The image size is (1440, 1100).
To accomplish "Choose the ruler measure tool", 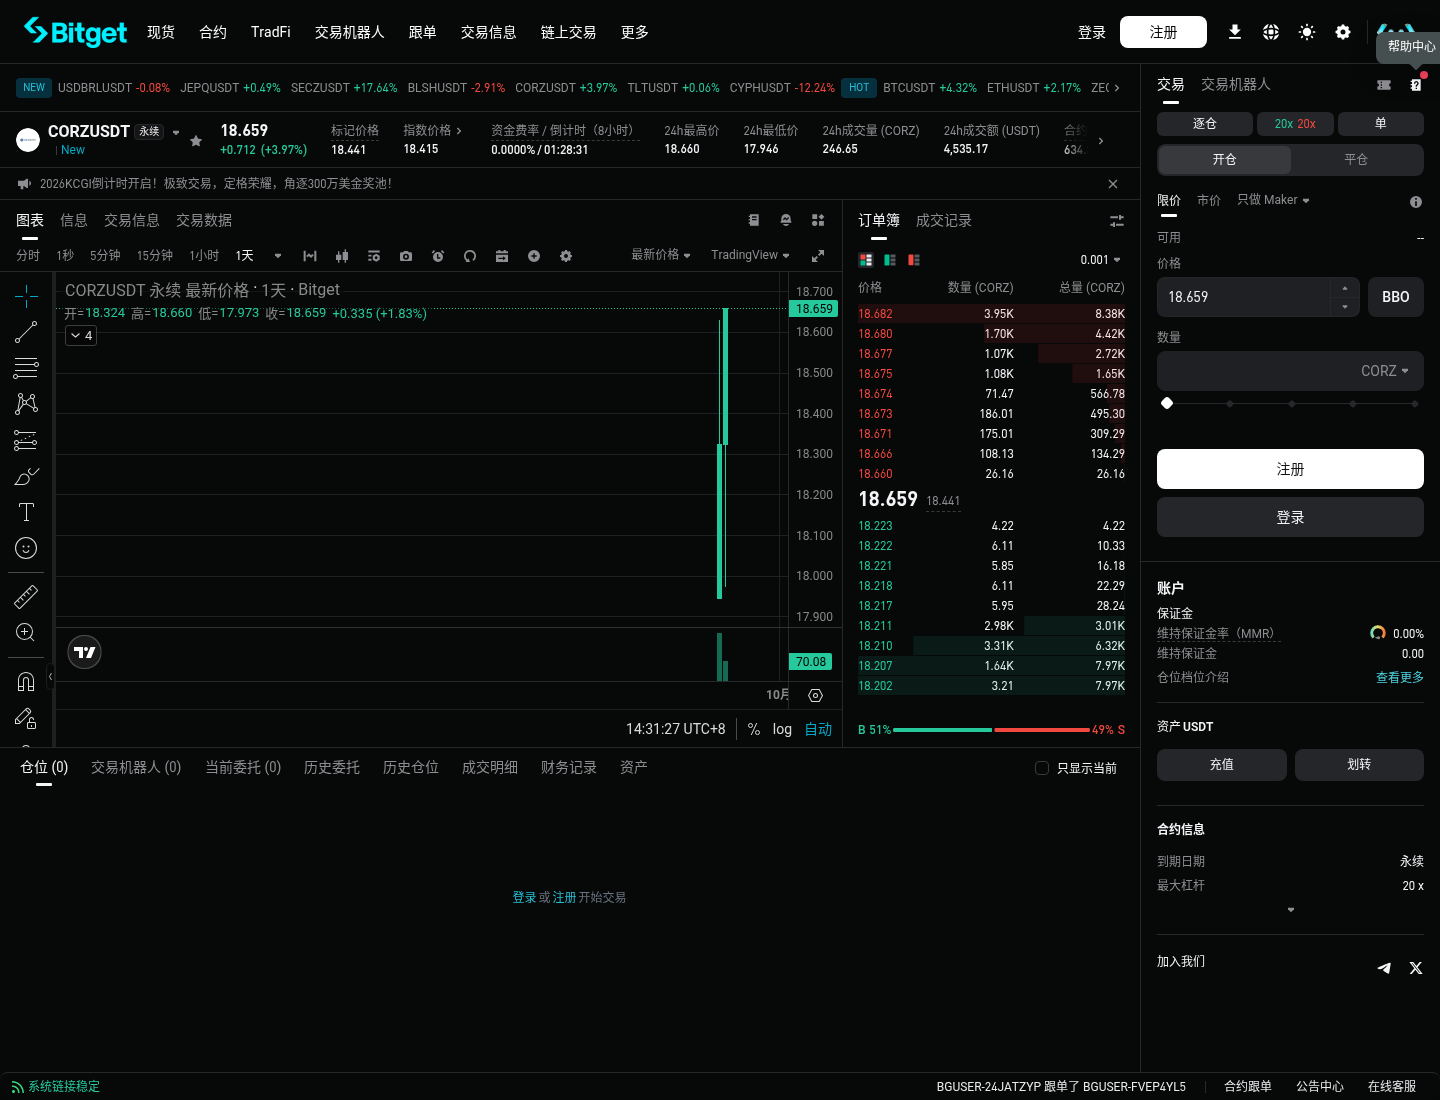I will point(26,597).
